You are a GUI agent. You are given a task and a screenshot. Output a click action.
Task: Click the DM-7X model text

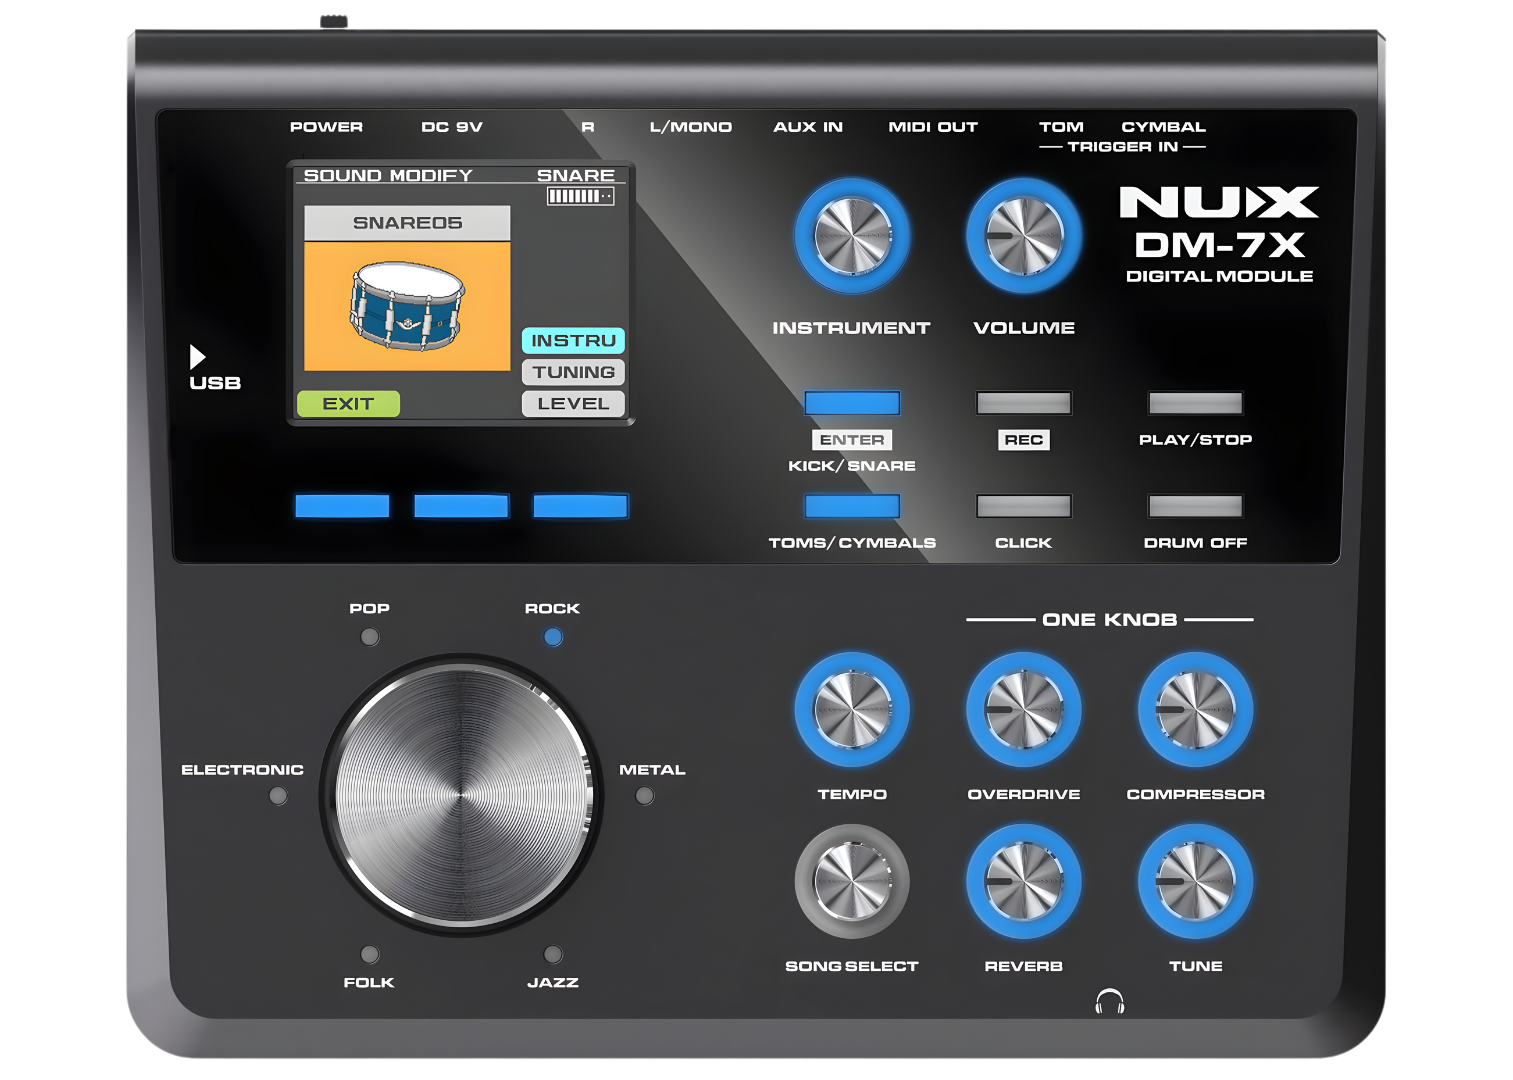[1220, 245]
